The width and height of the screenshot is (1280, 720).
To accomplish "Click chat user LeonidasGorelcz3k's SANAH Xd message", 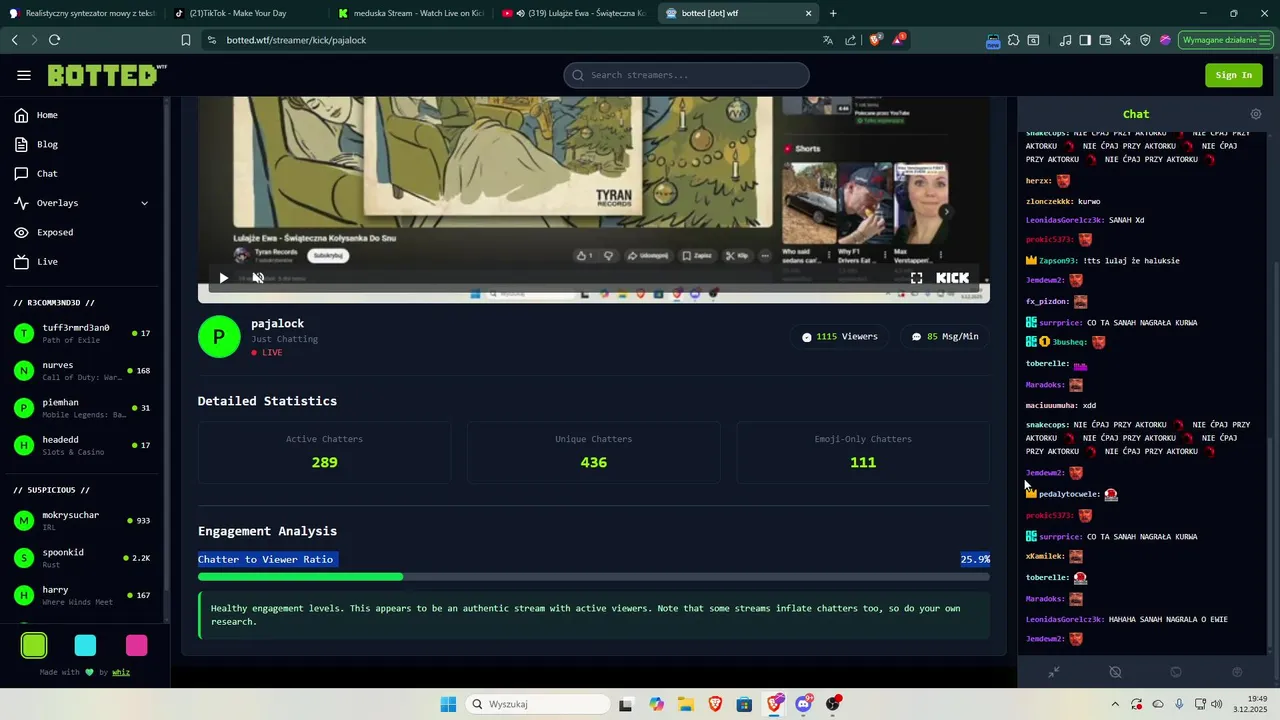I will (x=1085, y=220).
